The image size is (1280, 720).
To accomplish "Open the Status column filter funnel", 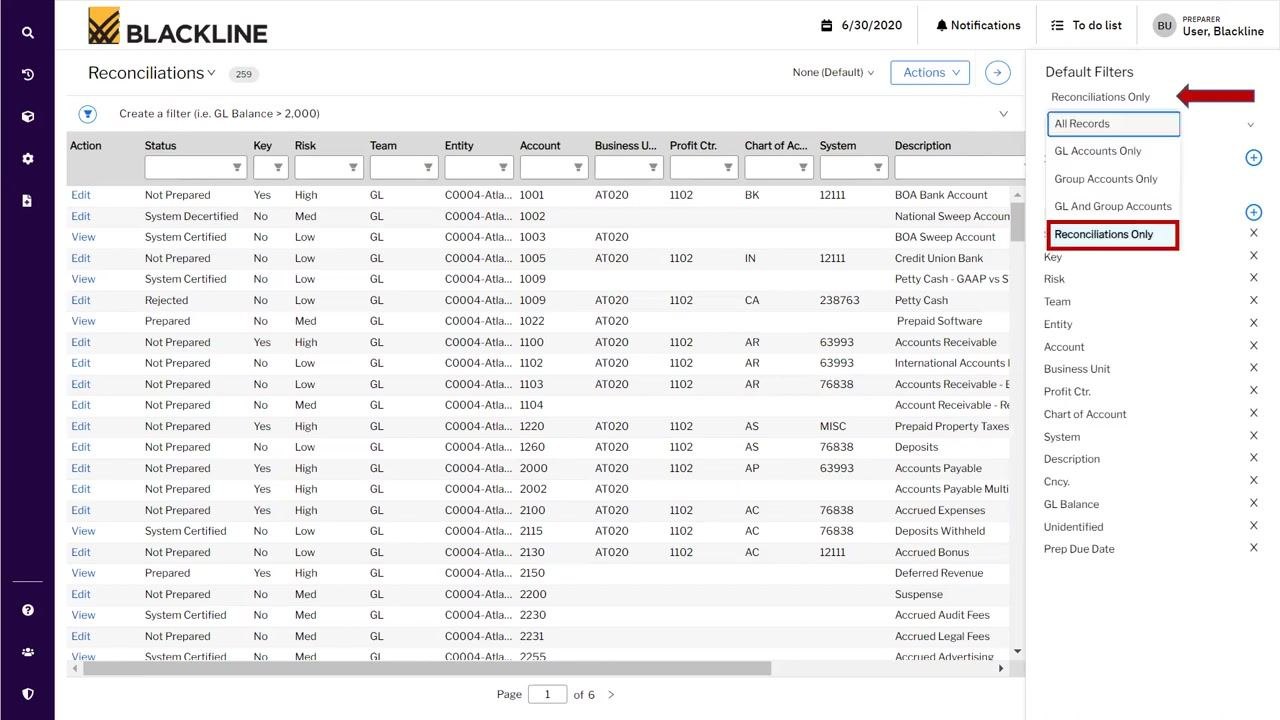I will coord(238,167).
